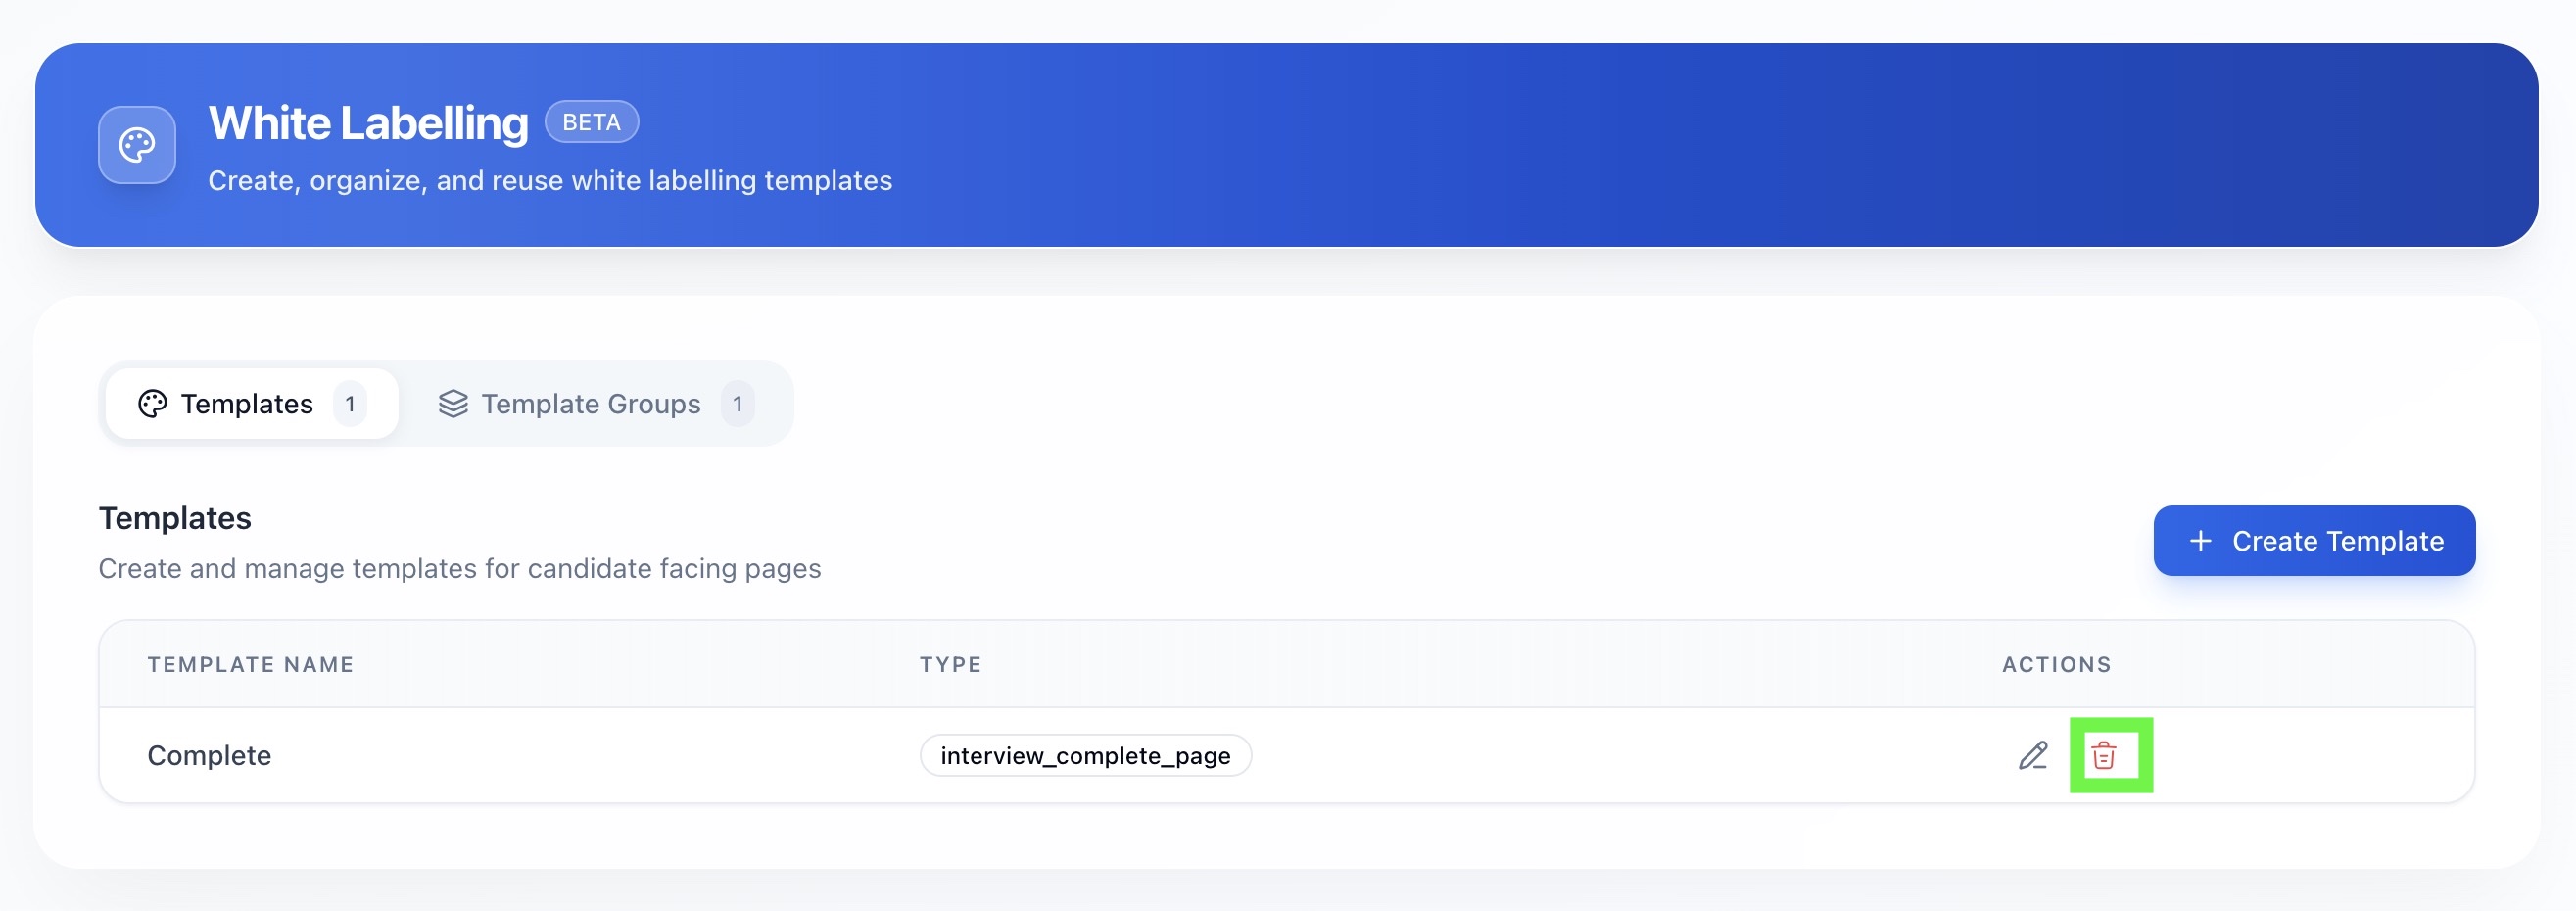Select the Complete template row name
This screenshot has width=2576, height=911.
pyautogui.click(x=209, y=756)
